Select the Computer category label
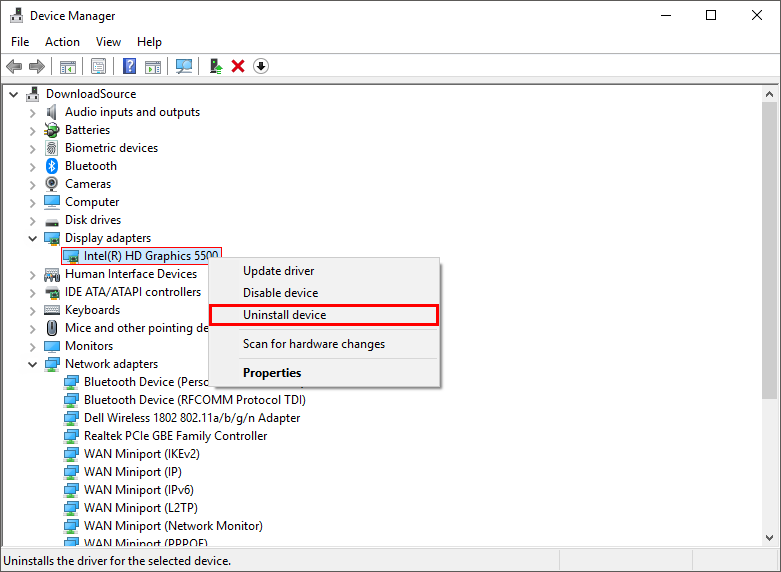The height and width of the screenshot is (572, 781). tap(92, 202)
